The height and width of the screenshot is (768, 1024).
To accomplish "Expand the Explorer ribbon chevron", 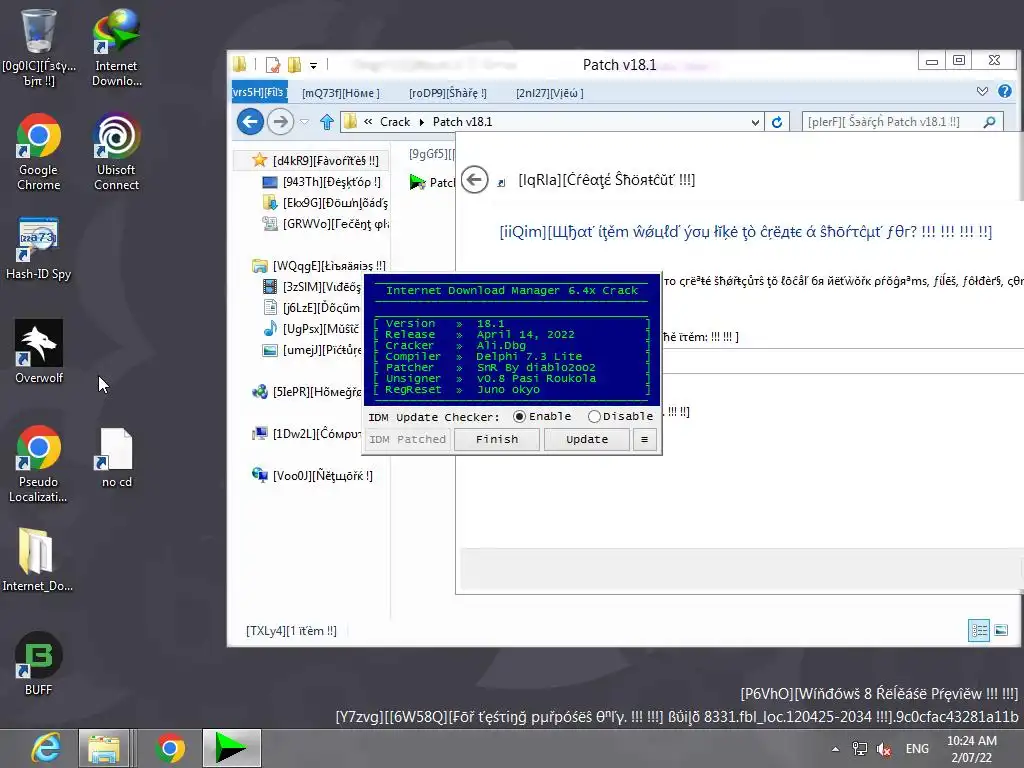I will coord(982,91).
